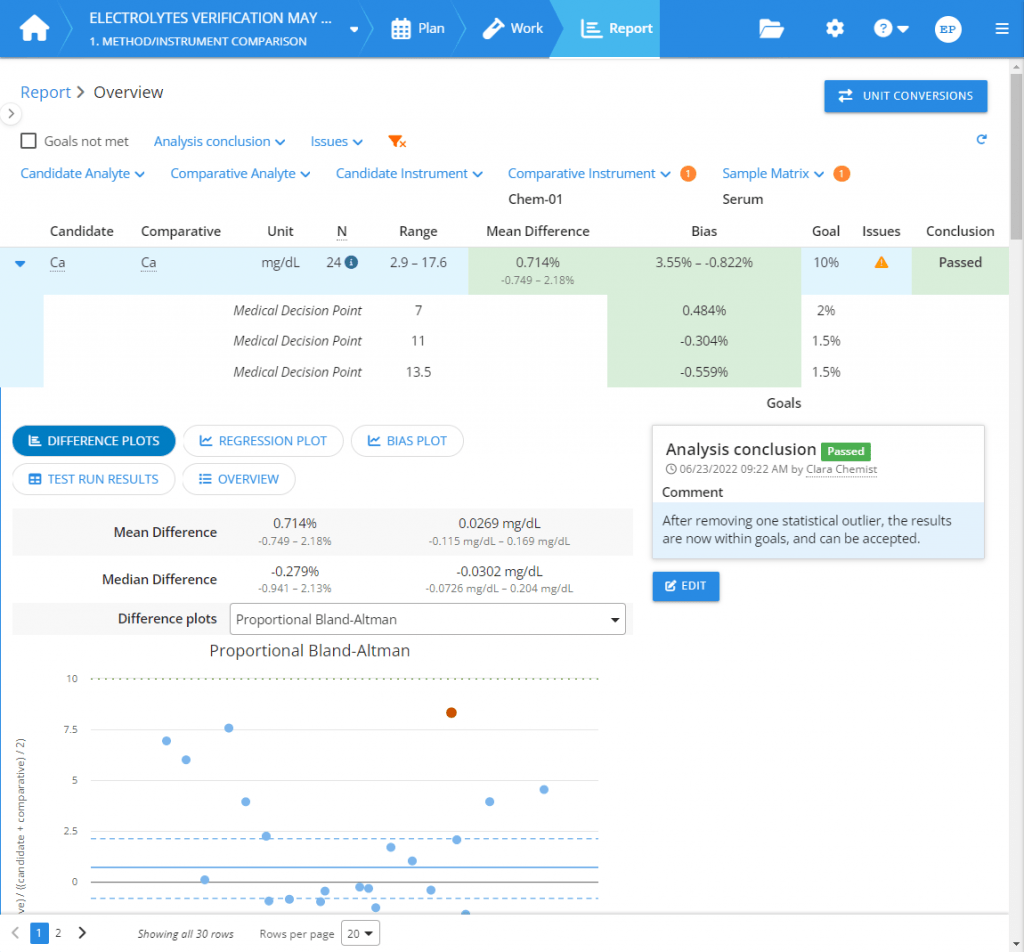Screen dimensions: 1024x952
Task: Open the Sample Matrix filter dropdown
Action: [772, 173]
